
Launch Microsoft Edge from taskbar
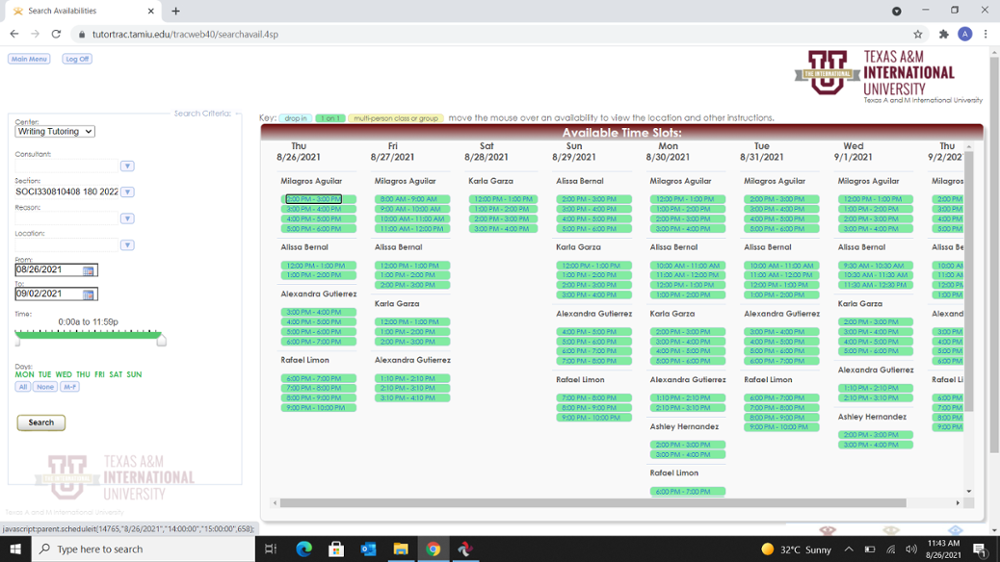[304, 549]
